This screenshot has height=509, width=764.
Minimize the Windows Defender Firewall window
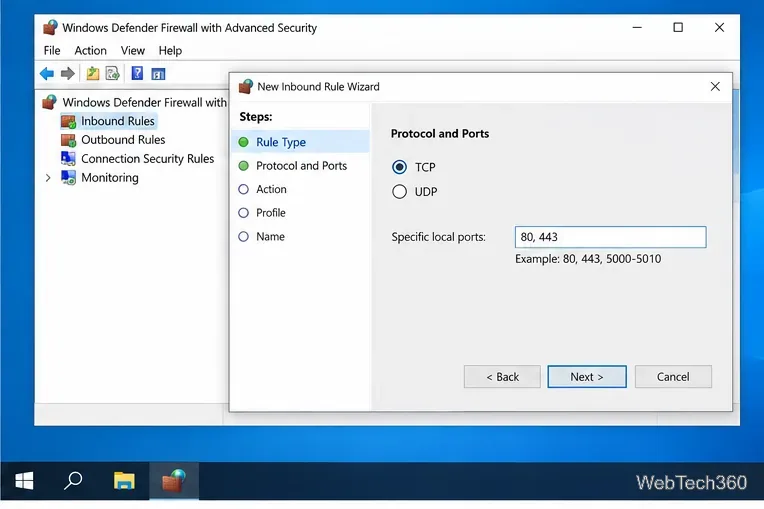(x=637, y=27)
